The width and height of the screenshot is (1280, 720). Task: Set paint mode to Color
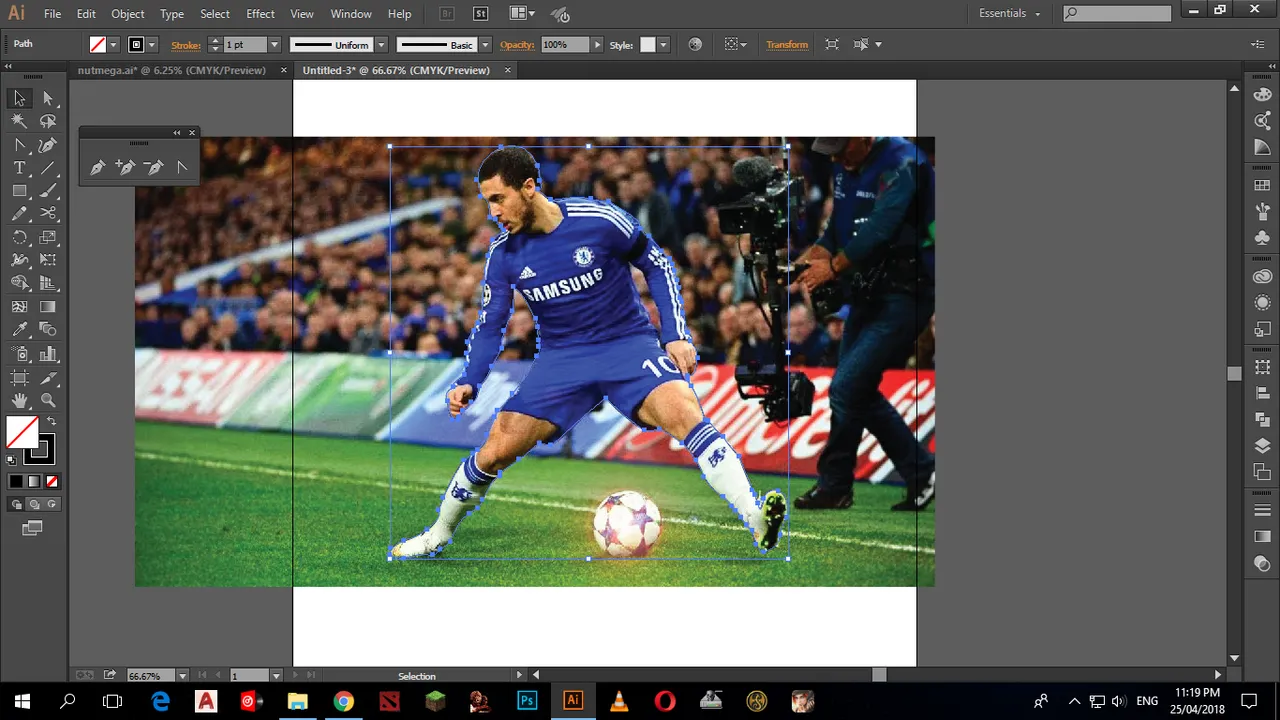16,482
